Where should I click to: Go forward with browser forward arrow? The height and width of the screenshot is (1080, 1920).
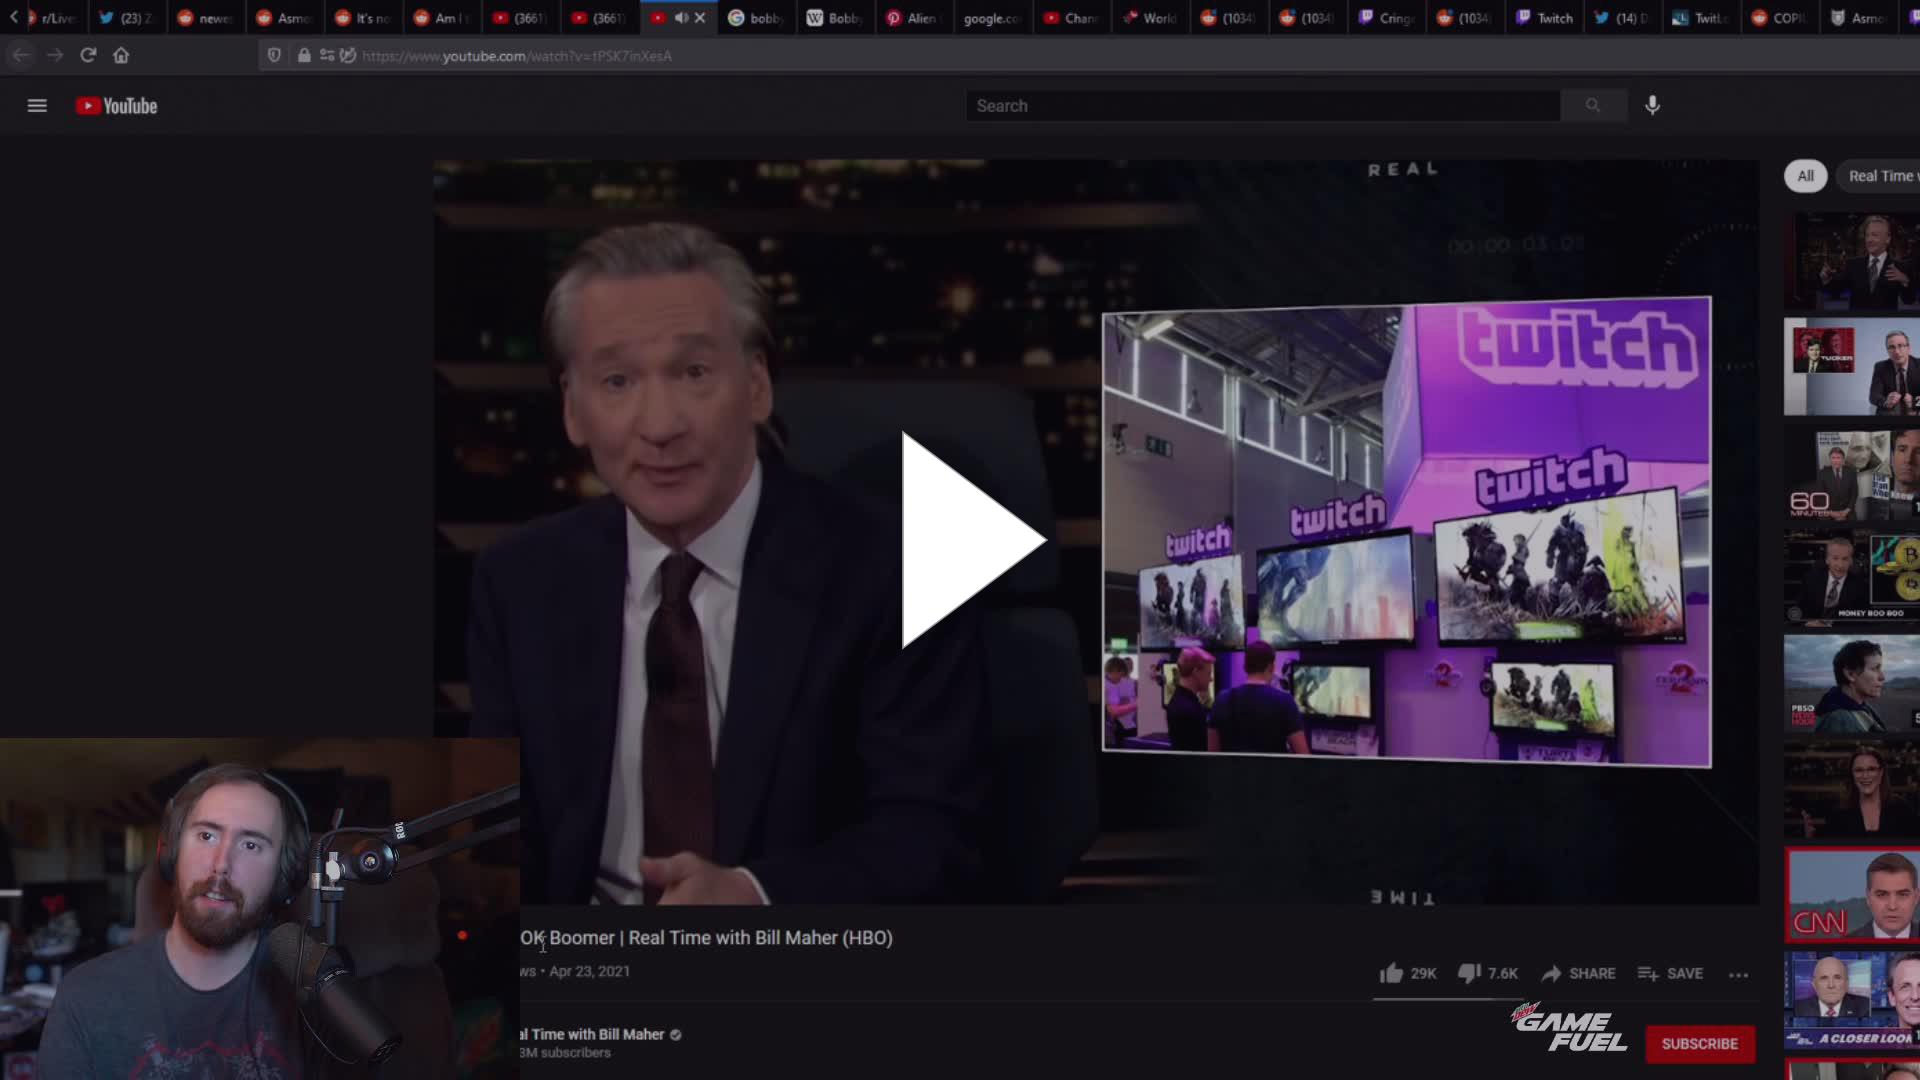click(x=55, y=55)
